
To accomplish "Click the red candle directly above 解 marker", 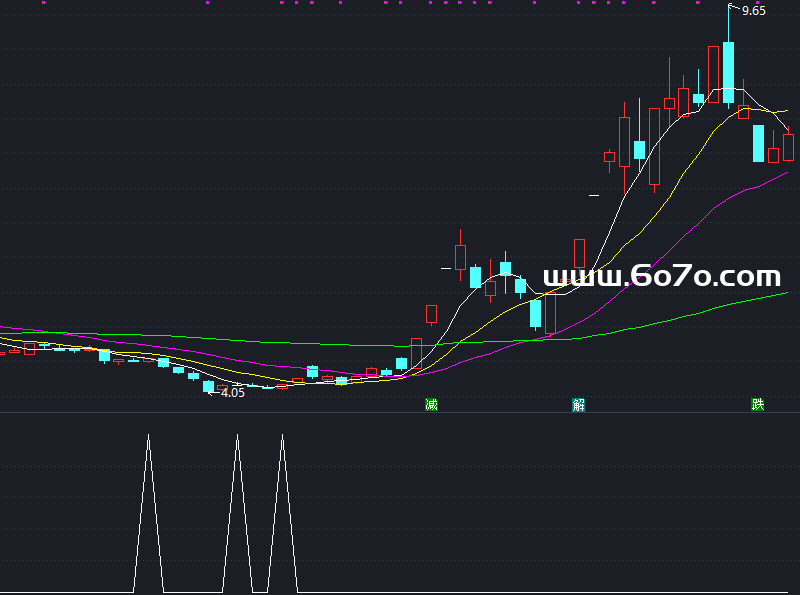I will tap(579, 254).
